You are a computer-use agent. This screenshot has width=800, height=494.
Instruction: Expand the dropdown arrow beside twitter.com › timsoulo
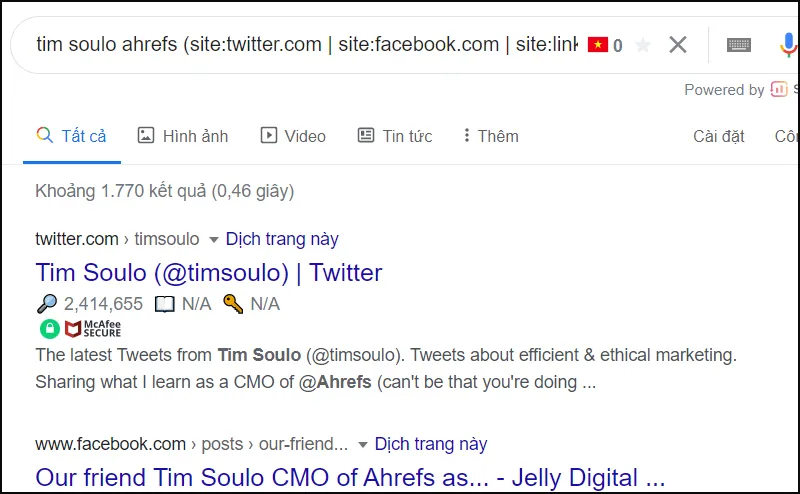coord(213,240)
